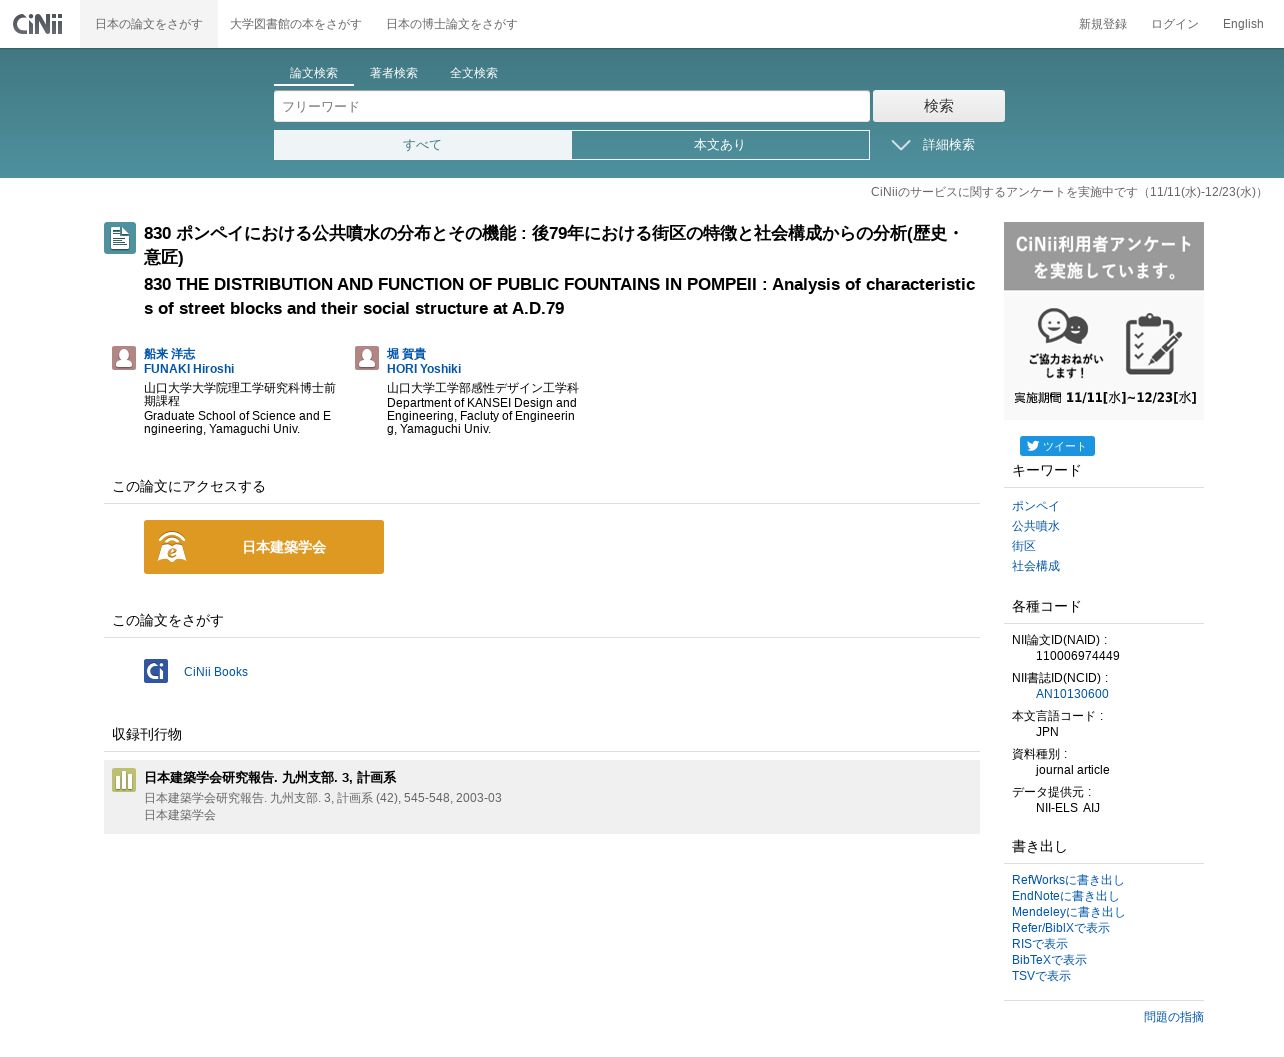Click Refer/BibIXで表示 link
The height and width of the screenshot is (1057, 1284).
click(x=1061, y=928)
